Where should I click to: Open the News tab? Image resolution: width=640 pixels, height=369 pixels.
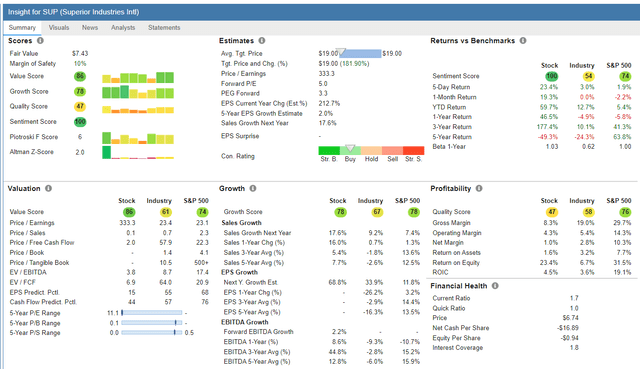(90, 28)
